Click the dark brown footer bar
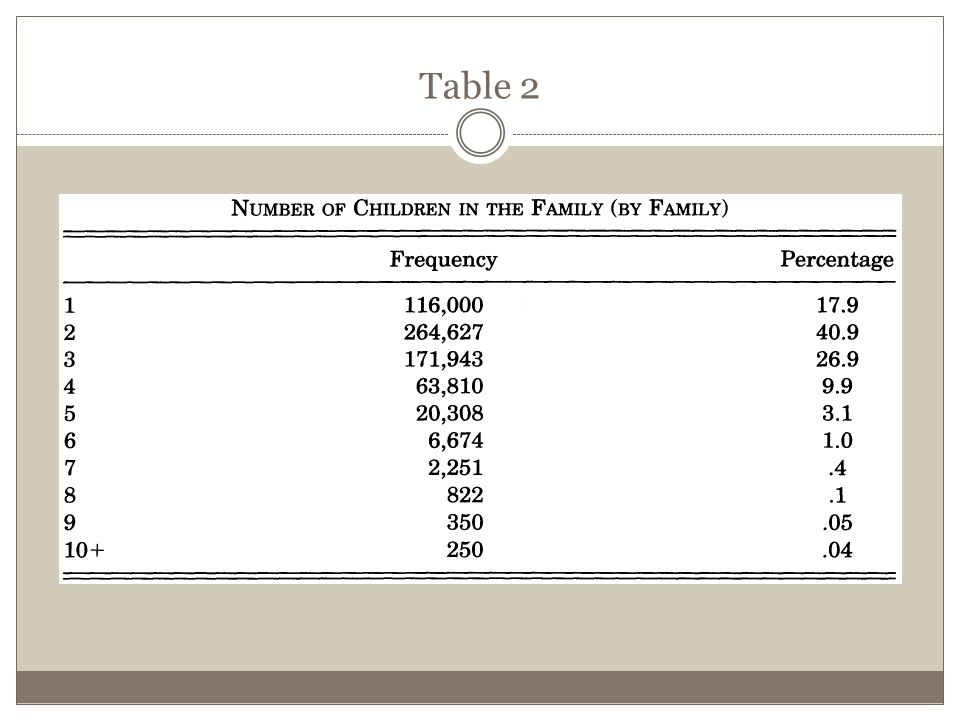 pyautogui.click(x=480, y=688)
